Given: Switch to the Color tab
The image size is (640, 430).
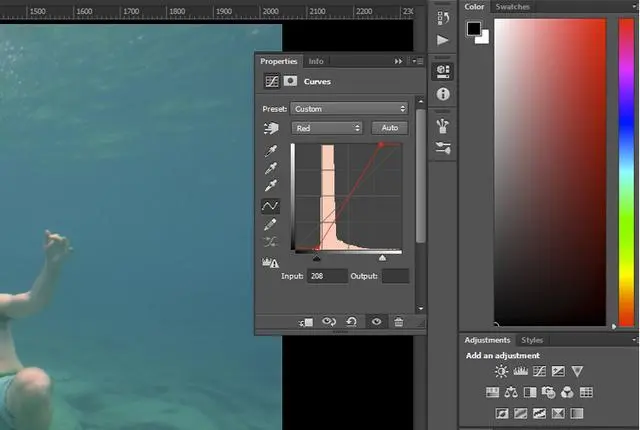Looking at the screenshot, I should tap(474, 7).
